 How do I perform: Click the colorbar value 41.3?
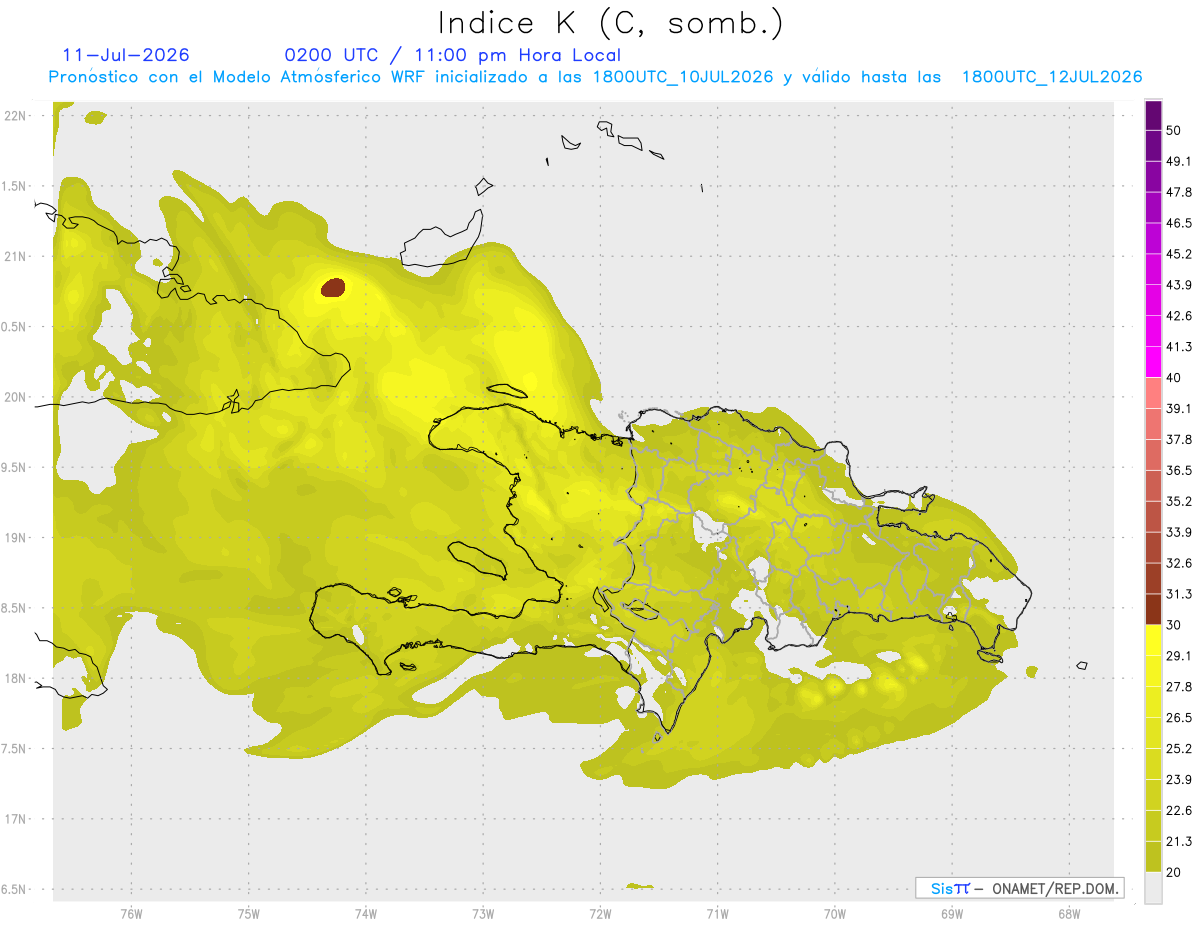[x=1179, y=347]
